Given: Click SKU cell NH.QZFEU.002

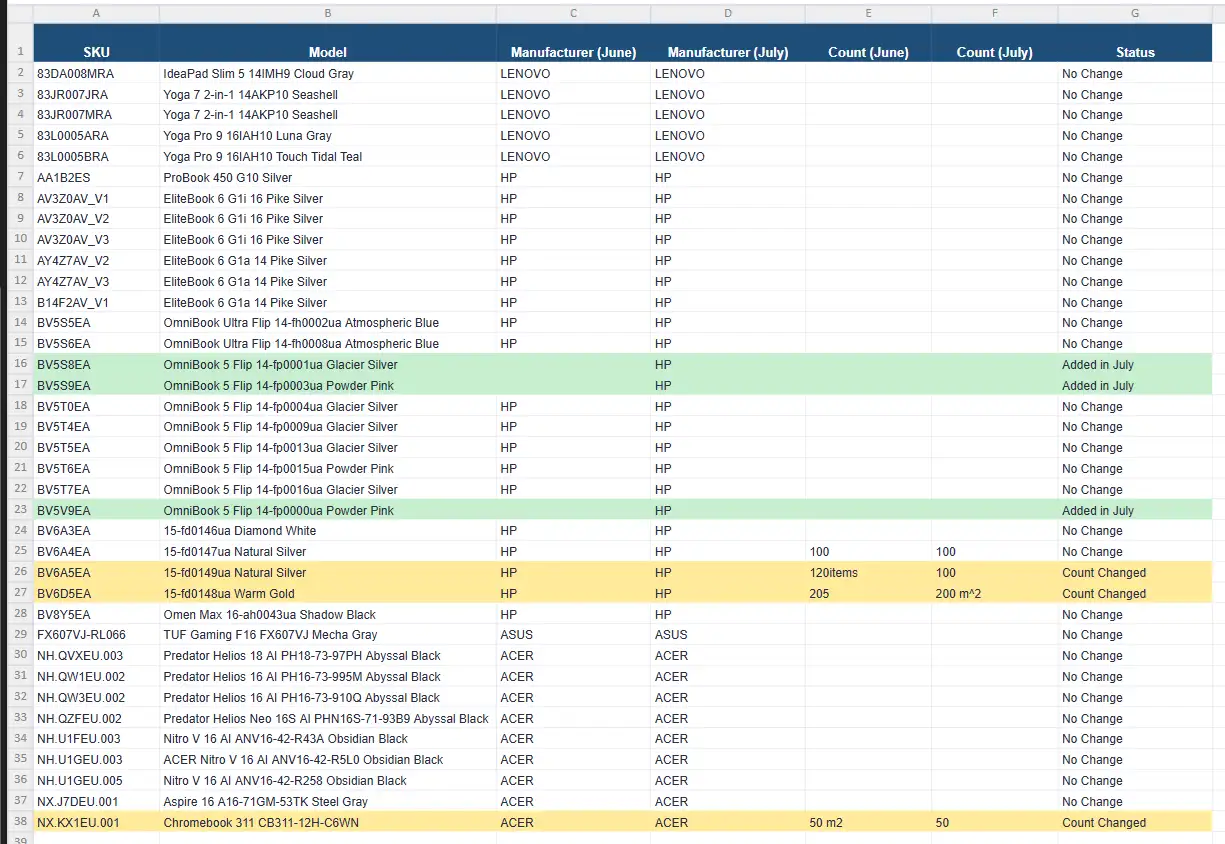Looking at the screenshot, I should click(96, 719).
